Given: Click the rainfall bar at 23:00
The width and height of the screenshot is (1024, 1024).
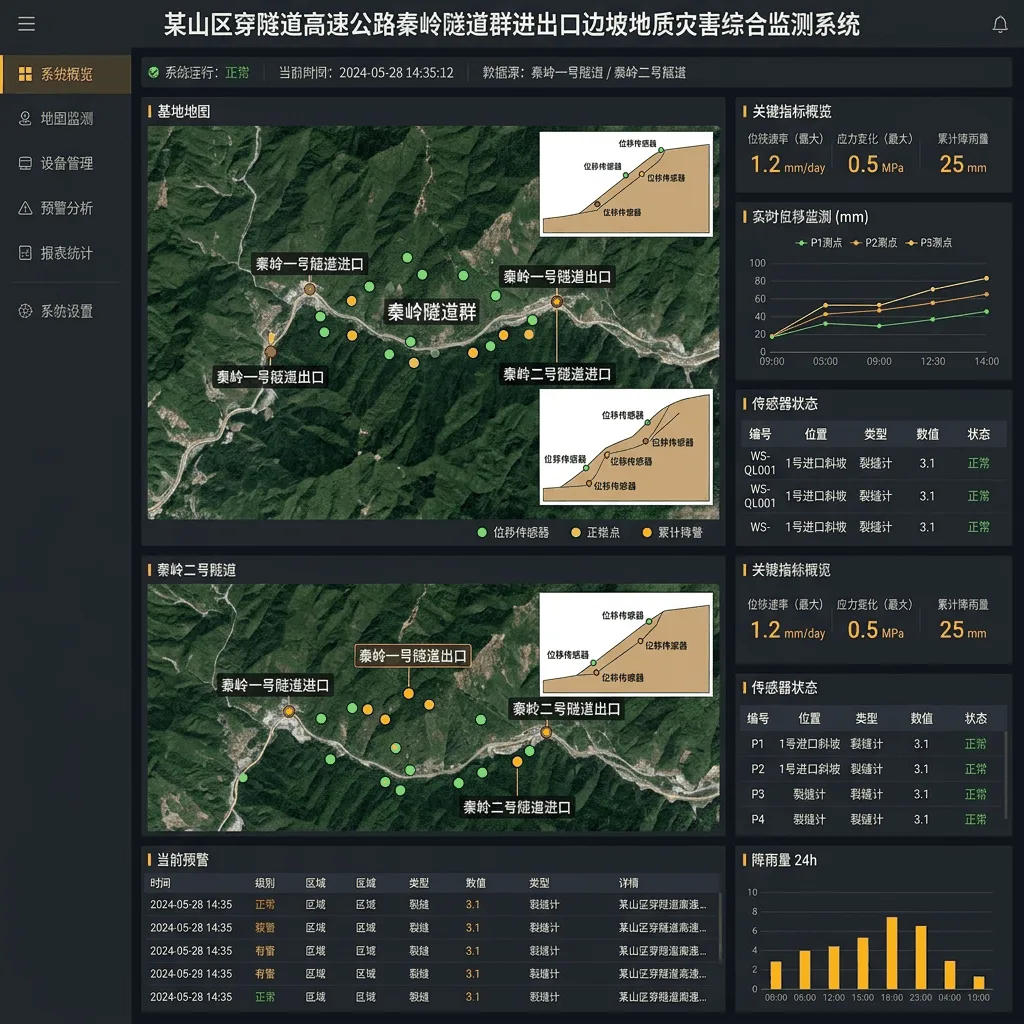Looking at the screenshot, I should pyautogui.click(x=921, y=957).
